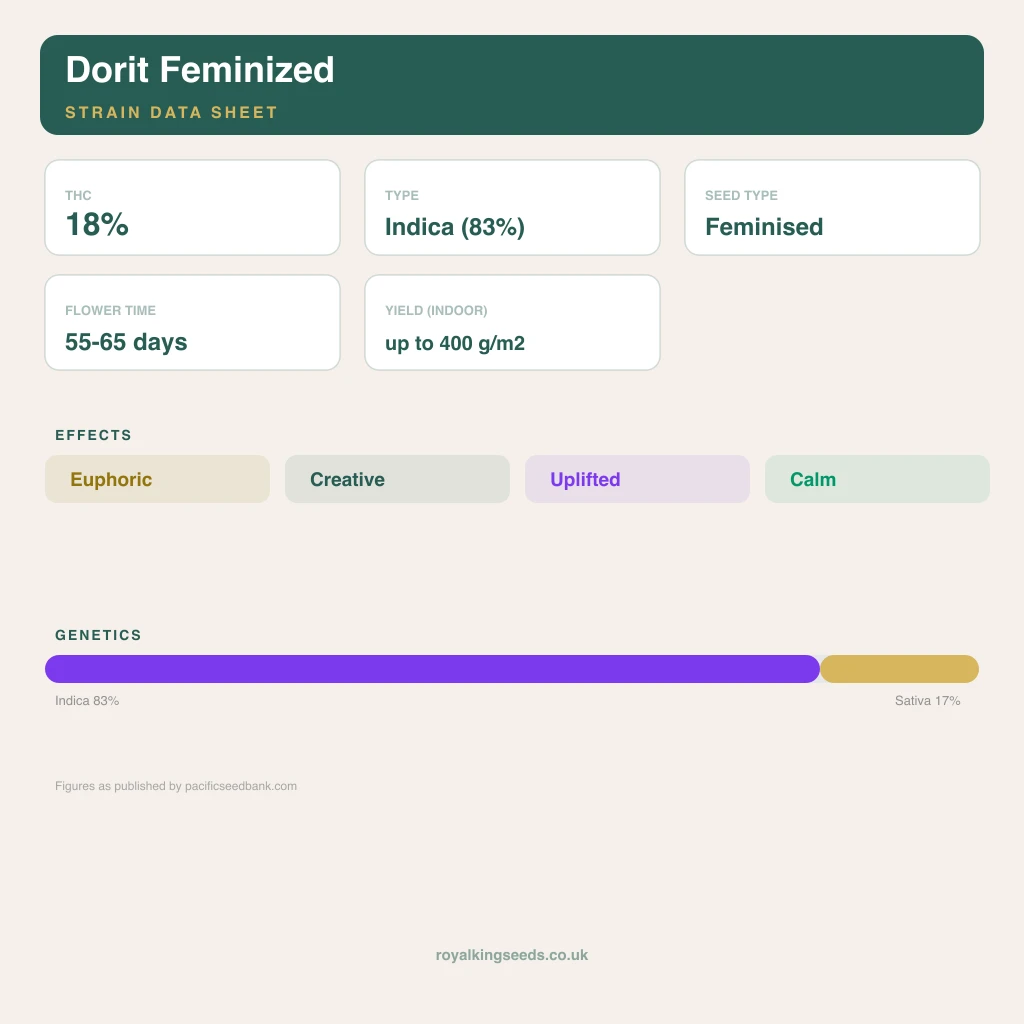The image size is (1024, 1024).
Task: Click the purple Indica portion of genetics bar
Action: pos(432,669)
